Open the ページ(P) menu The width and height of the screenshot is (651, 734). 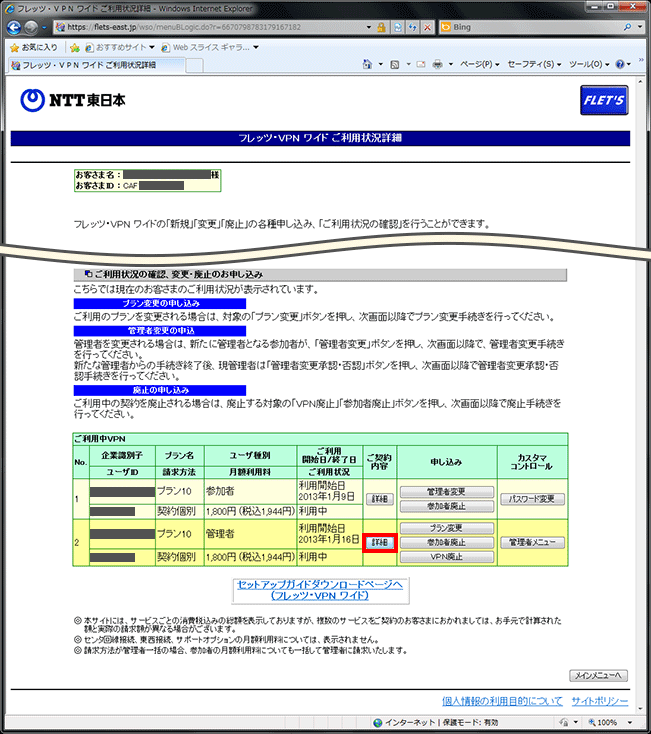(479, 64)
